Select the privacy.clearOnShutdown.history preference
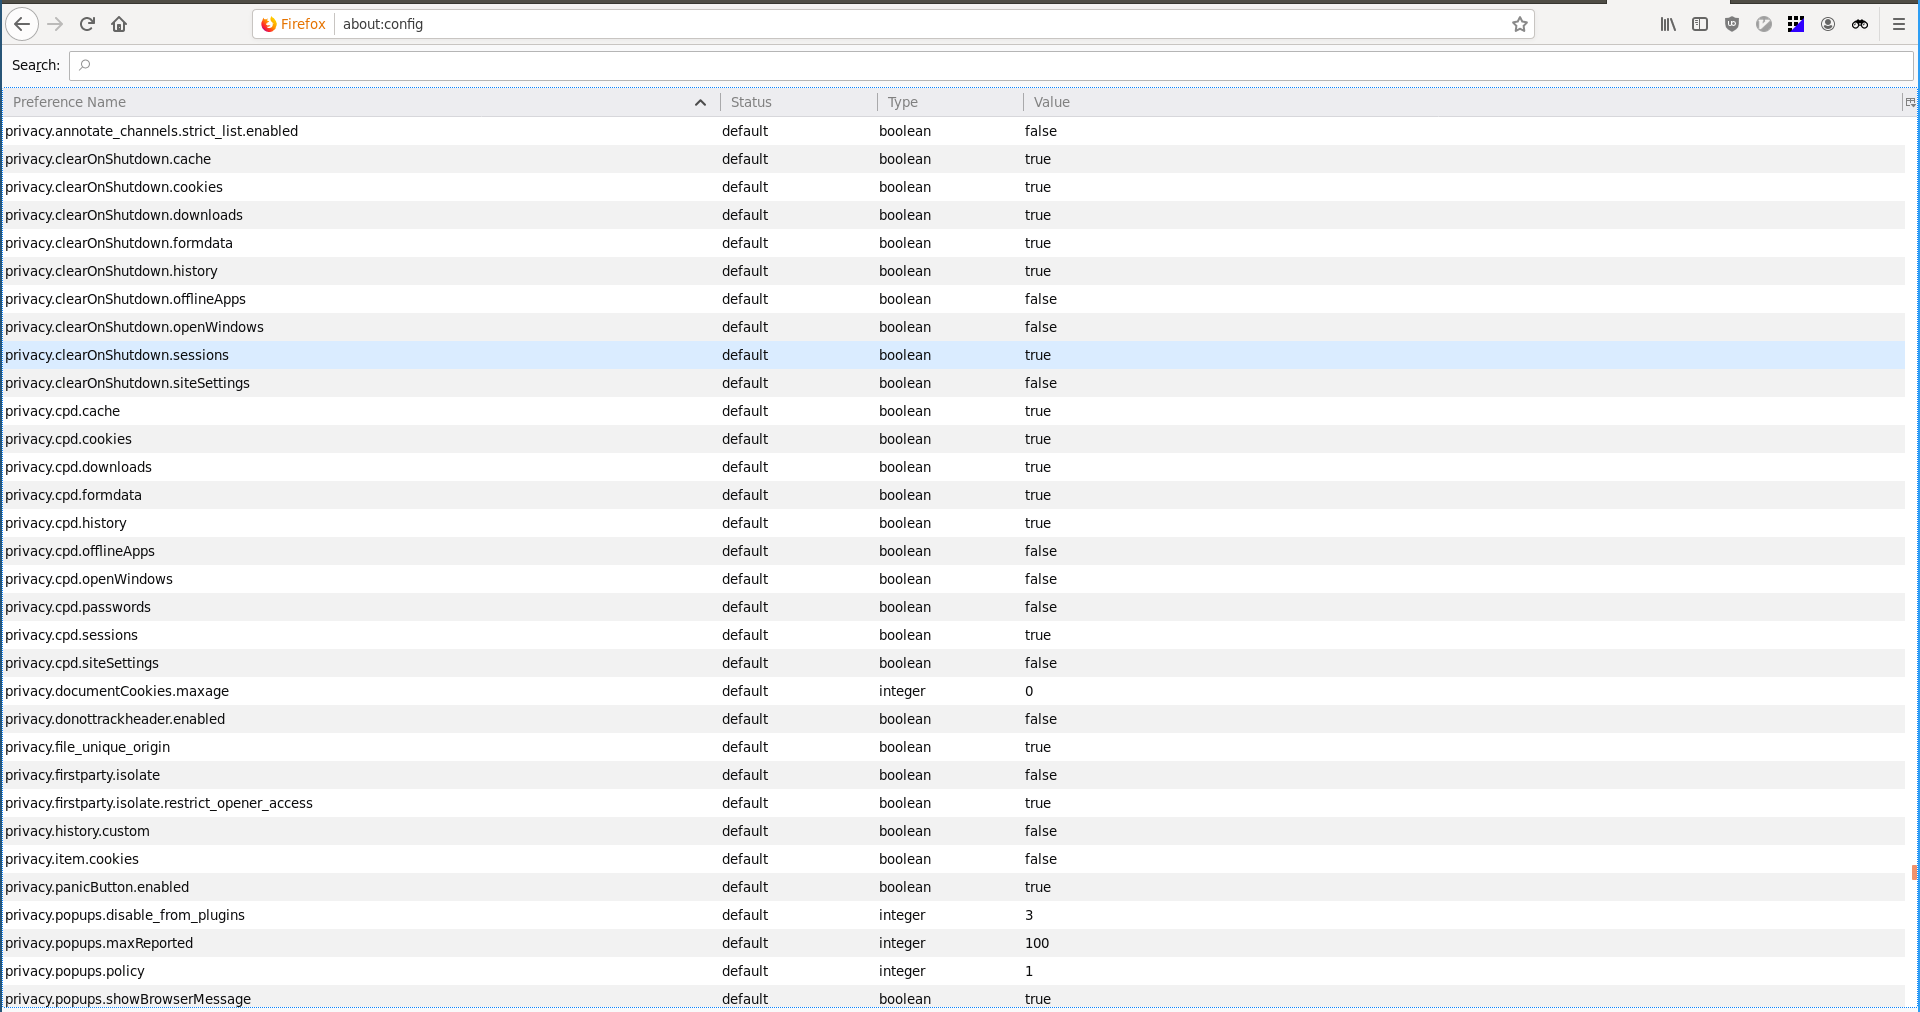Viewport: 1920px width, 1012px height. pyautogui.click(x=954, y=271)
